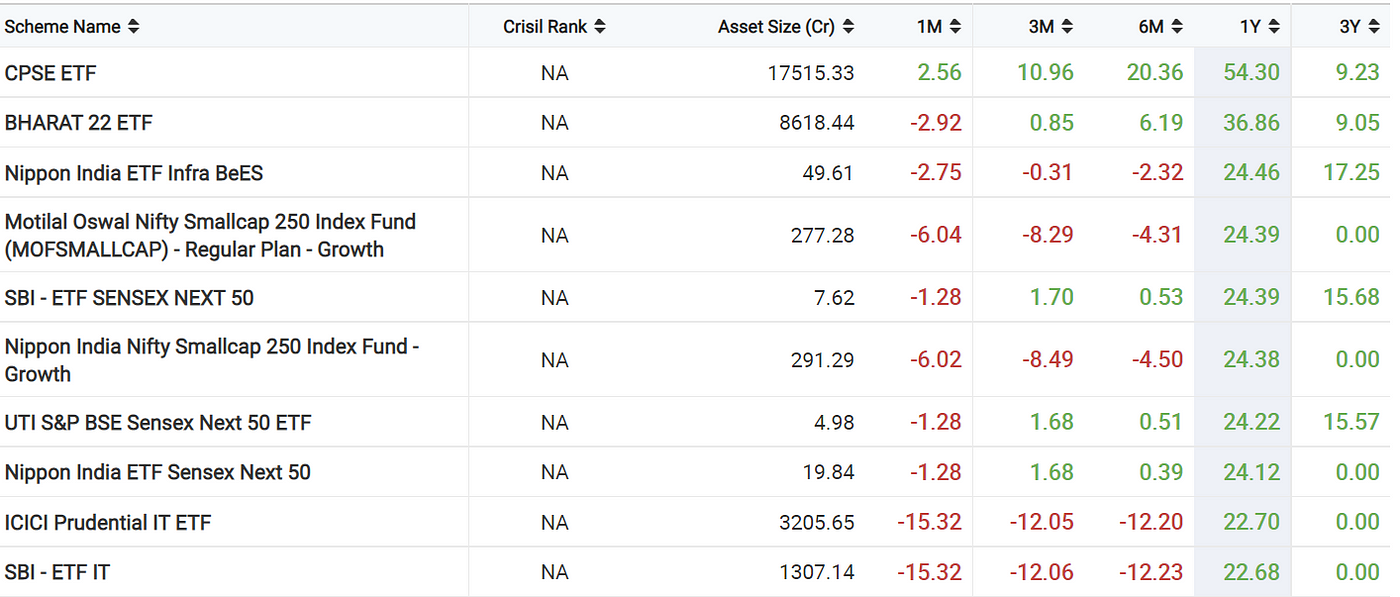The width and height of the screenshot is (1400, 597).
Task: Click 1Y return value 22.68
Action: [1251, 572]
